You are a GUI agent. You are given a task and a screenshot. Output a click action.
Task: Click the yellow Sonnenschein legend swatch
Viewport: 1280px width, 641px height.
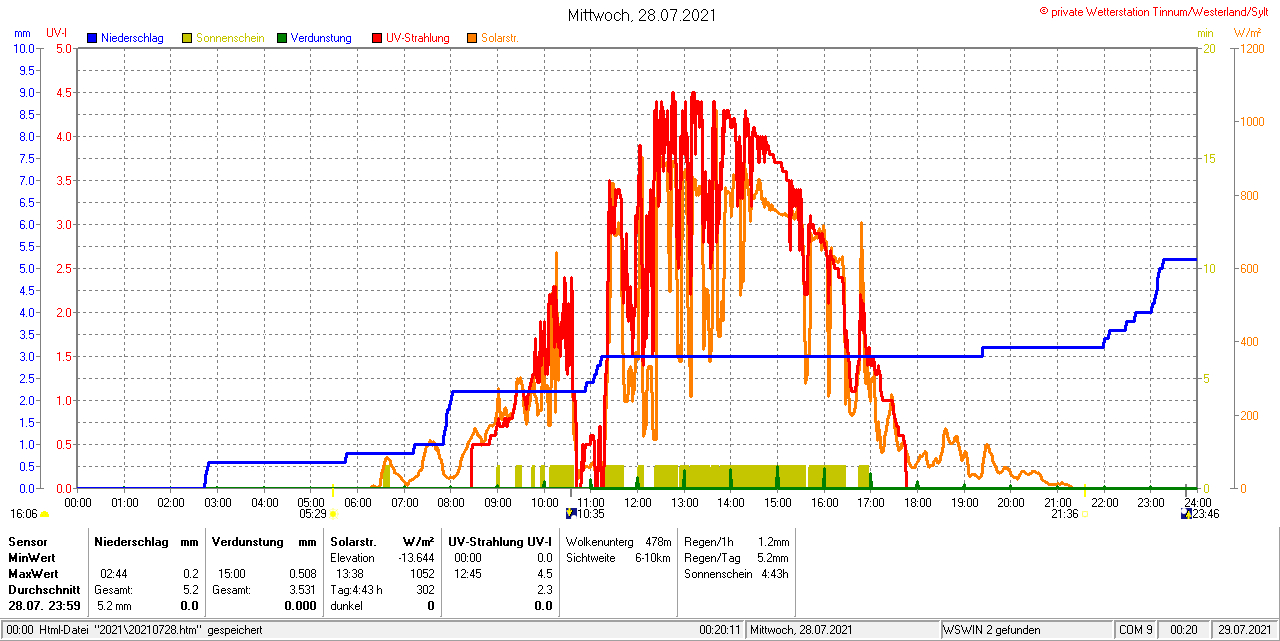(x=187, y=38)
